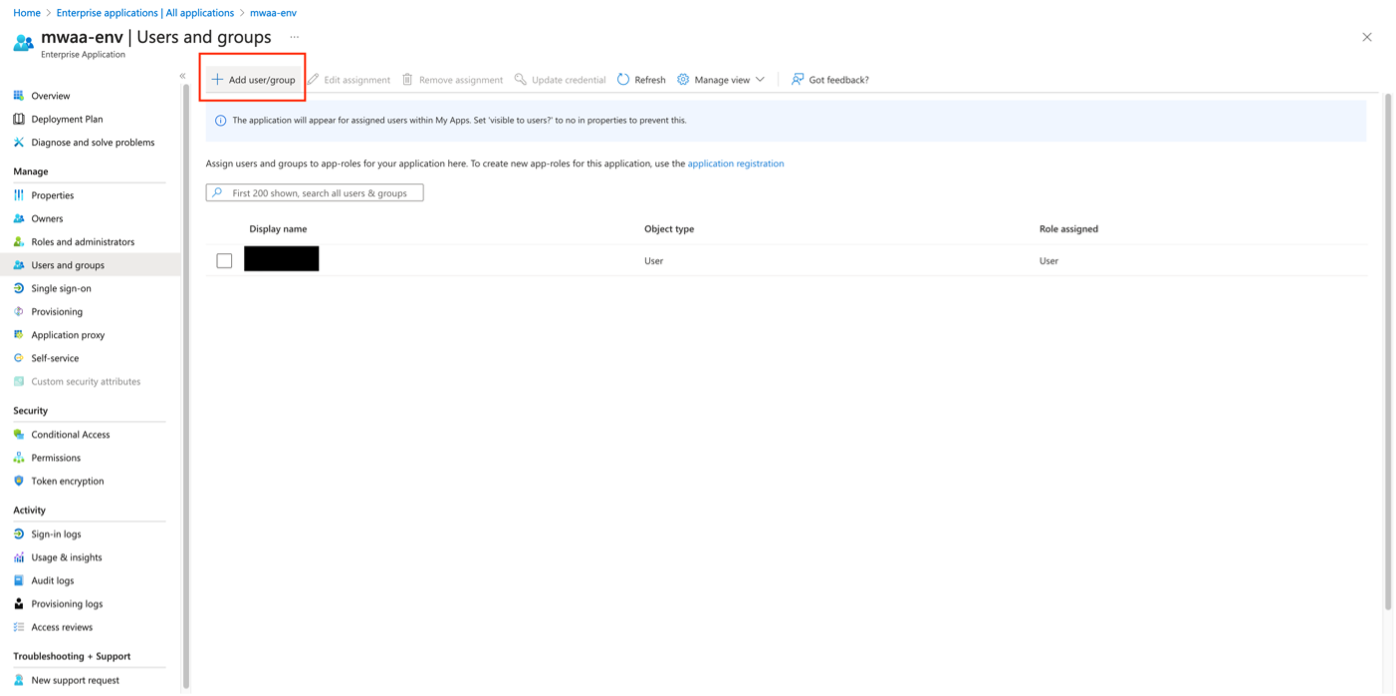Viewport: 1396px width, 696px height.
Task: Click the main content vertical scrollbar
Action: [1388, 350]
